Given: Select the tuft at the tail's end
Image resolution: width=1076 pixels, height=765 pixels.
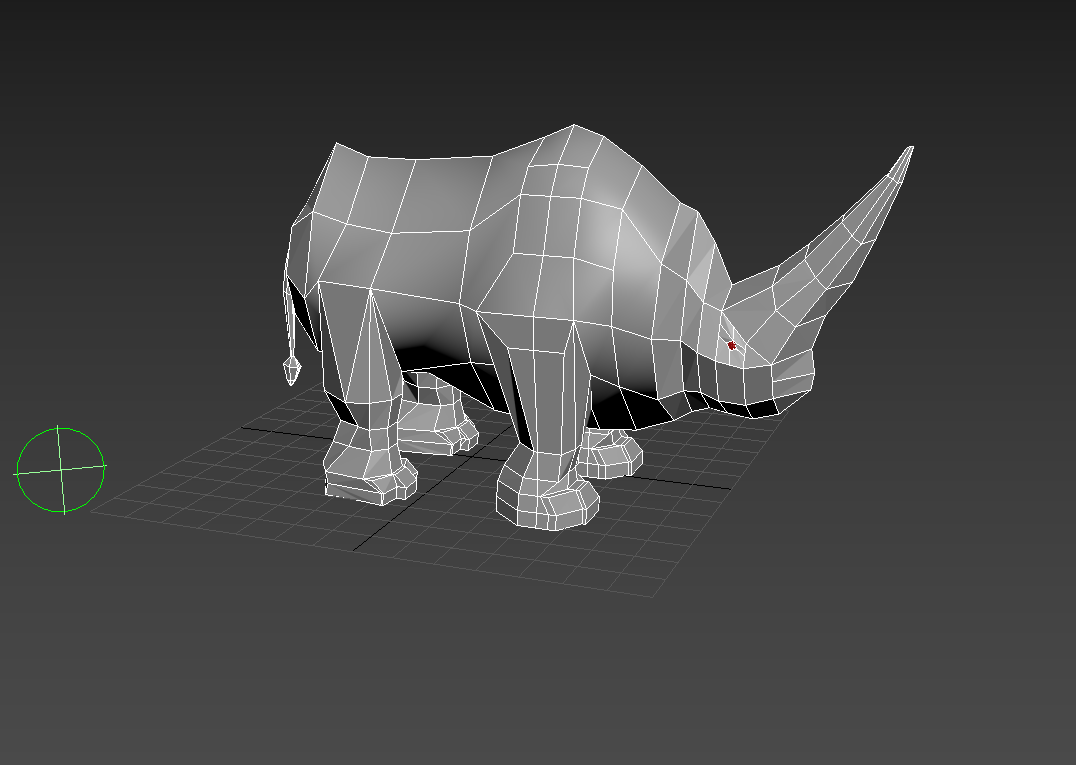Looking at the screenshot, I should pyautogui.click(x=291, y=370).
